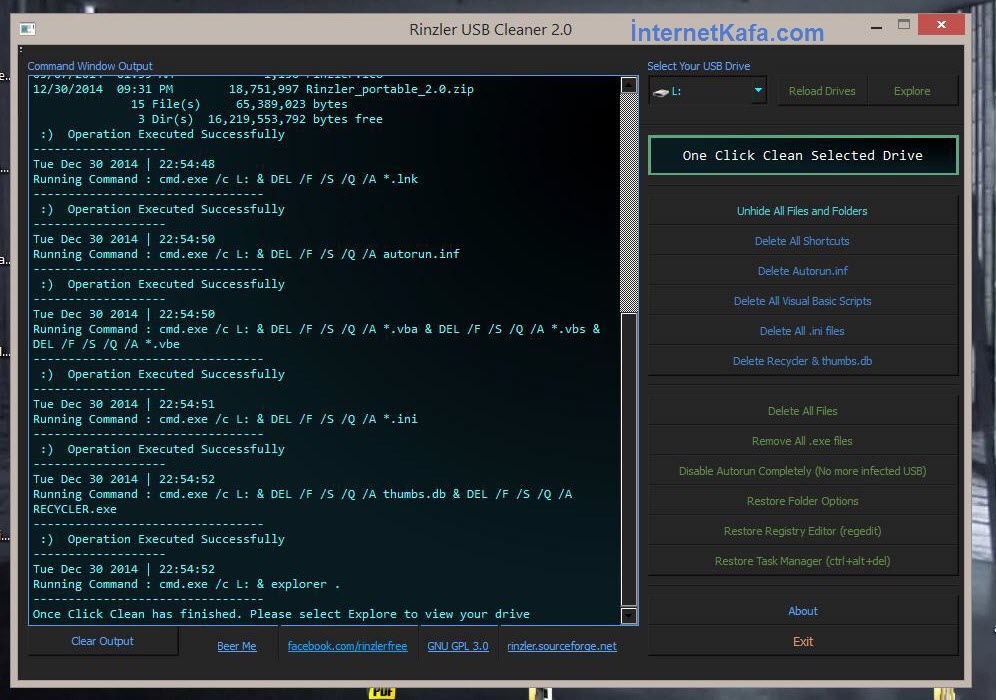Click the USB drive icon beside L:
Viewport: 996px width, 700px height.
tap(661, 92)
